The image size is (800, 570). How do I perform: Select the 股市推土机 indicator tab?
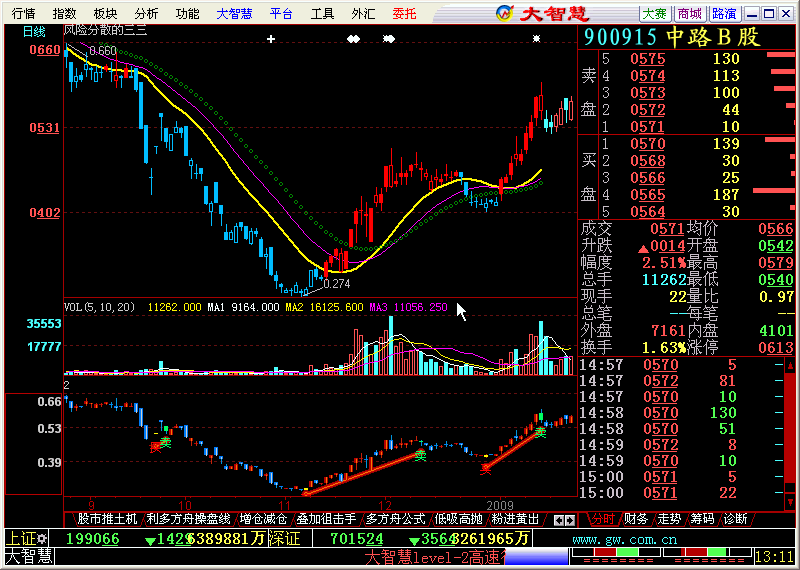[107, 519]
